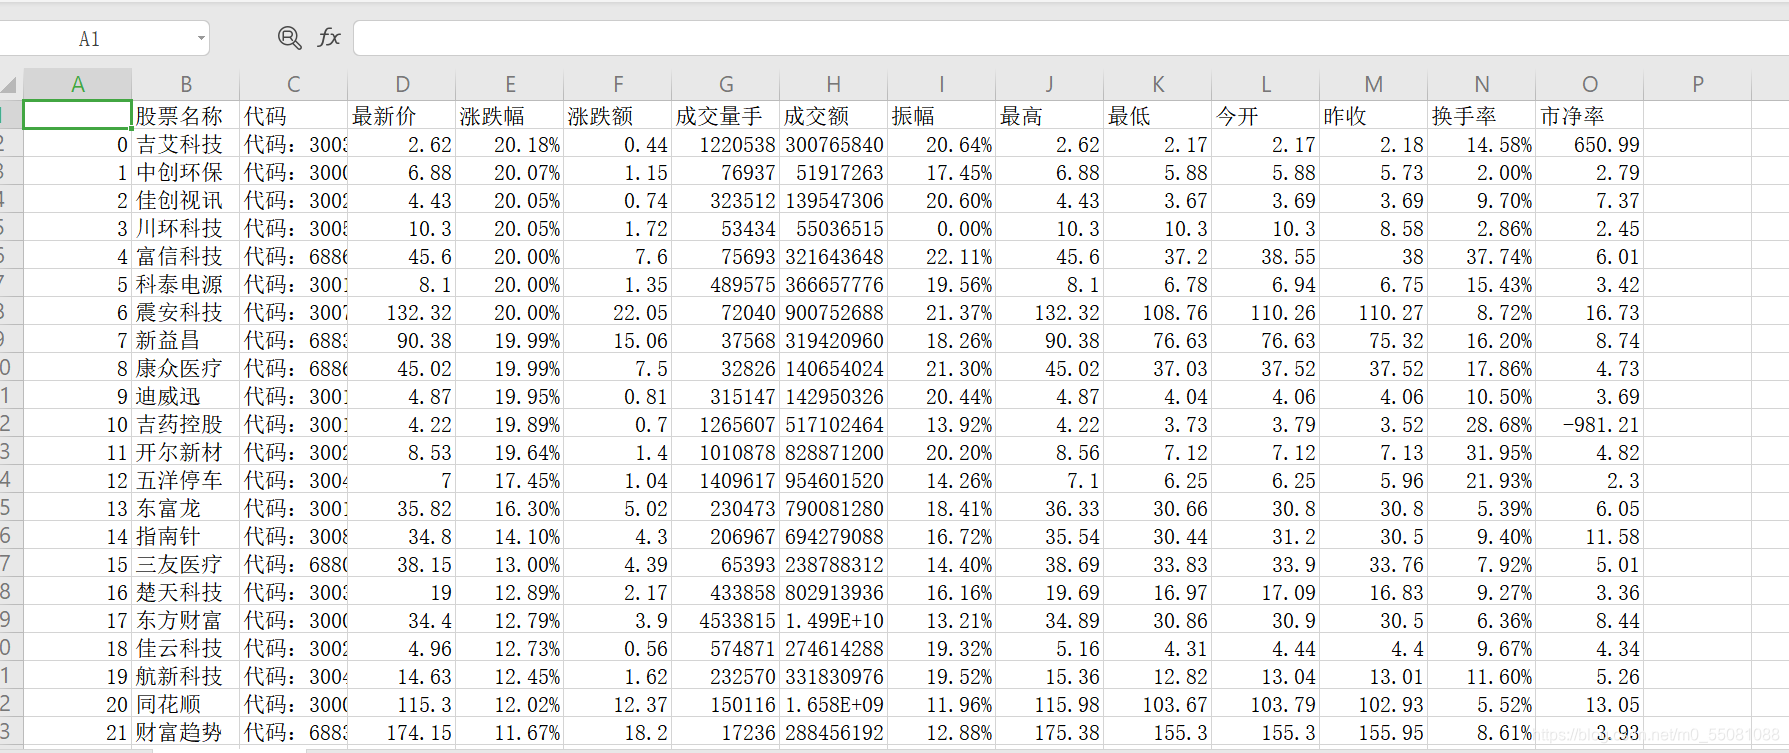Image resolution: width=1789 pixels, height=753 pixels.
Task: Select the cell 吉药控股
Action: click(186, 424)
